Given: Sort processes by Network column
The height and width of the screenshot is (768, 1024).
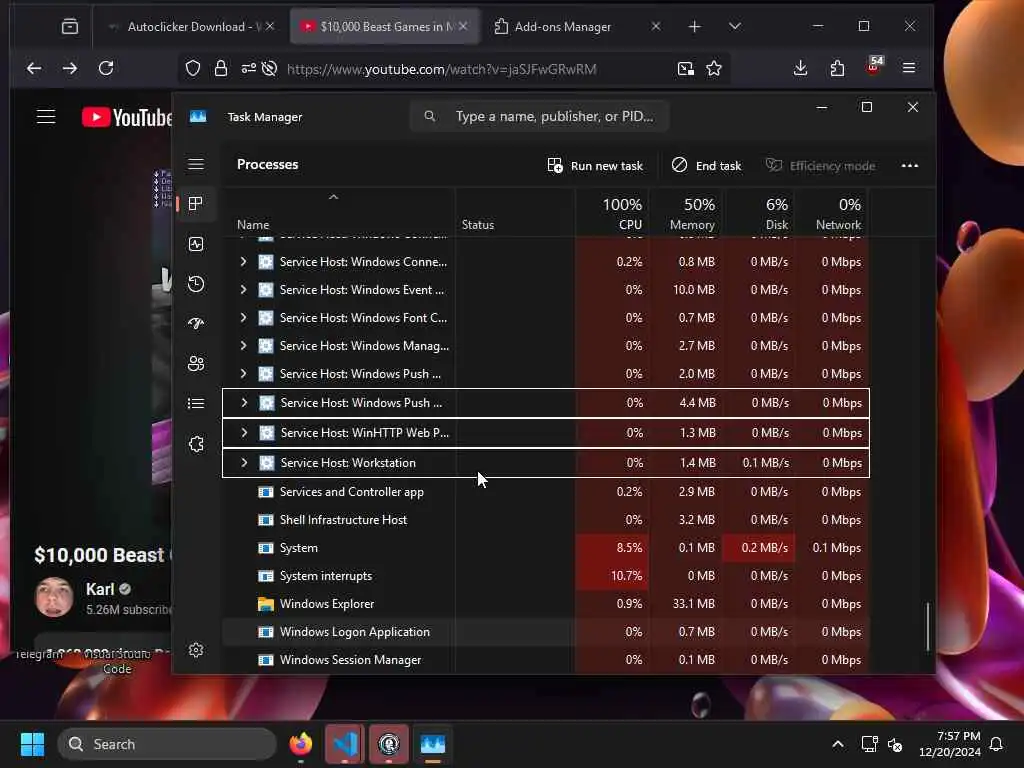Looking at the screenshot, I should pos(833,214).
